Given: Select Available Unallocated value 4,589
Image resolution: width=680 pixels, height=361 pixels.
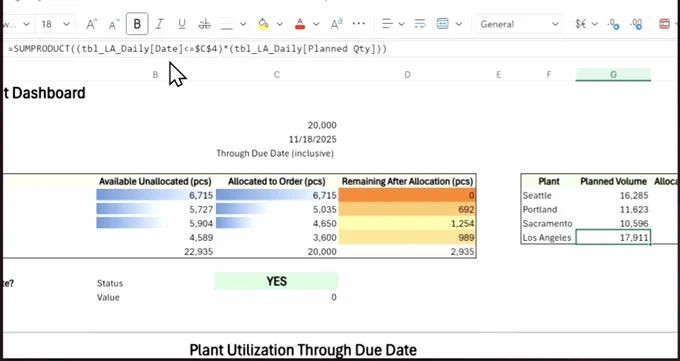Looking at the screenshot, I should tap(155, 238).
